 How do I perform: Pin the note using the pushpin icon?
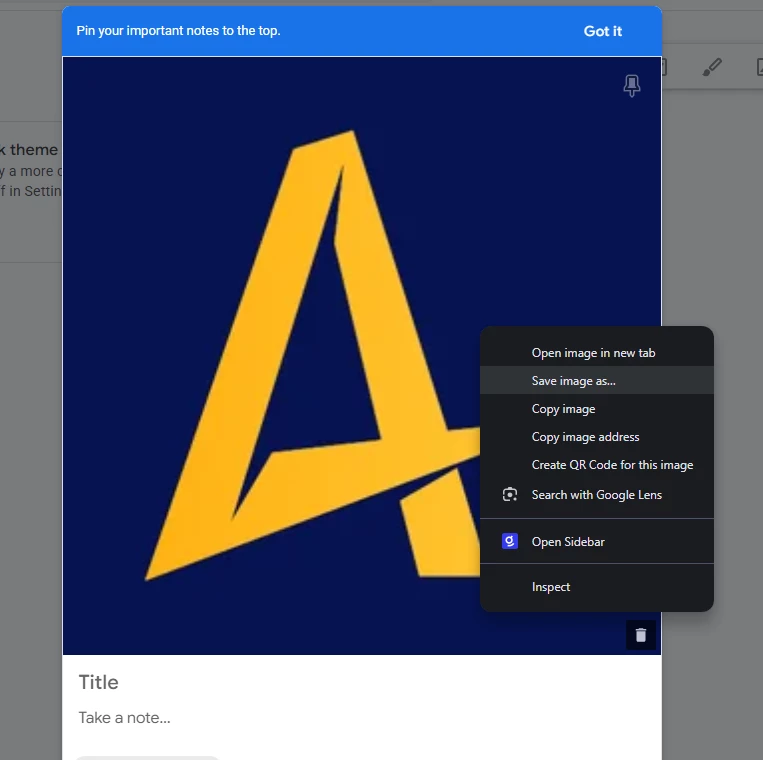tap(632, 86)
